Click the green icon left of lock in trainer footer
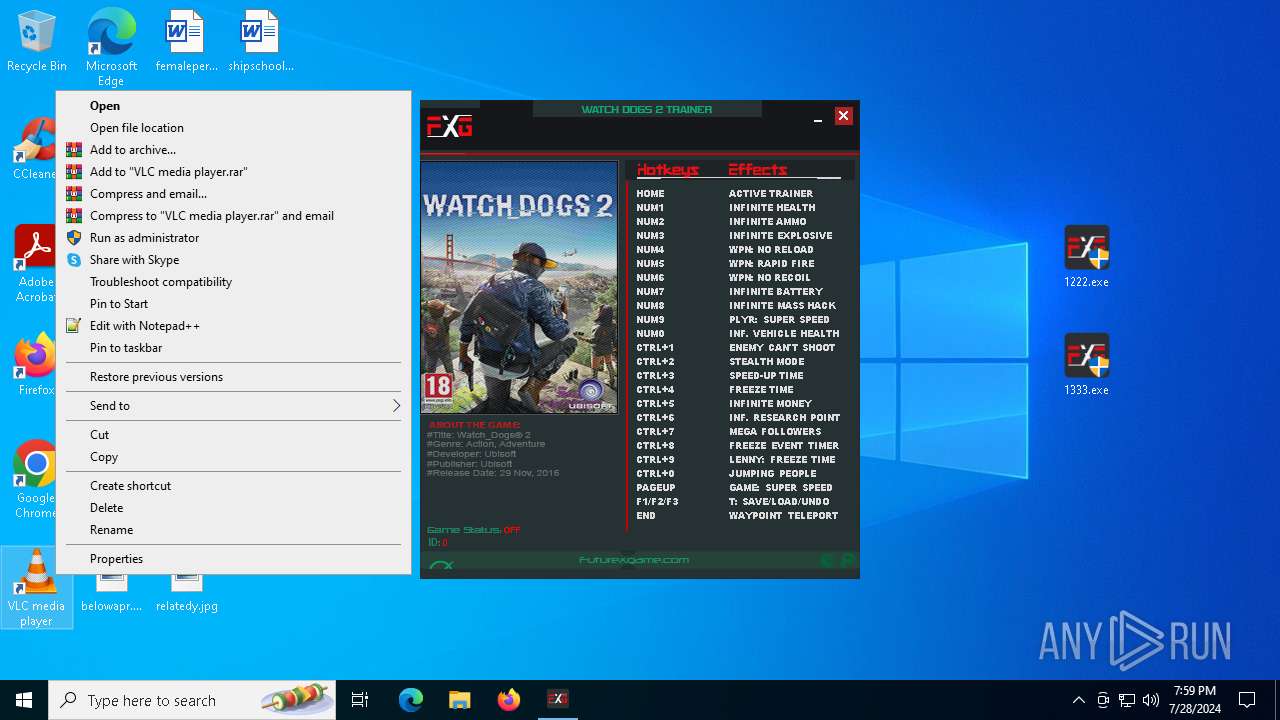 click(x=827, y=560)
